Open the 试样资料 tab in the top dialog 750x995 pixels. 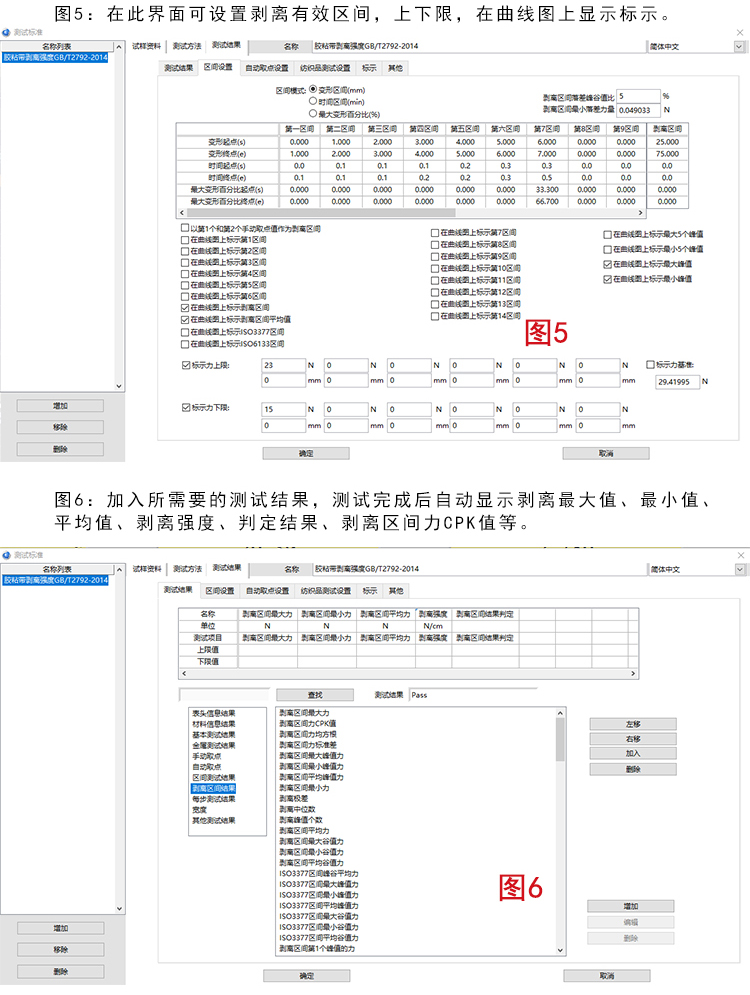(x=147, y=46)
